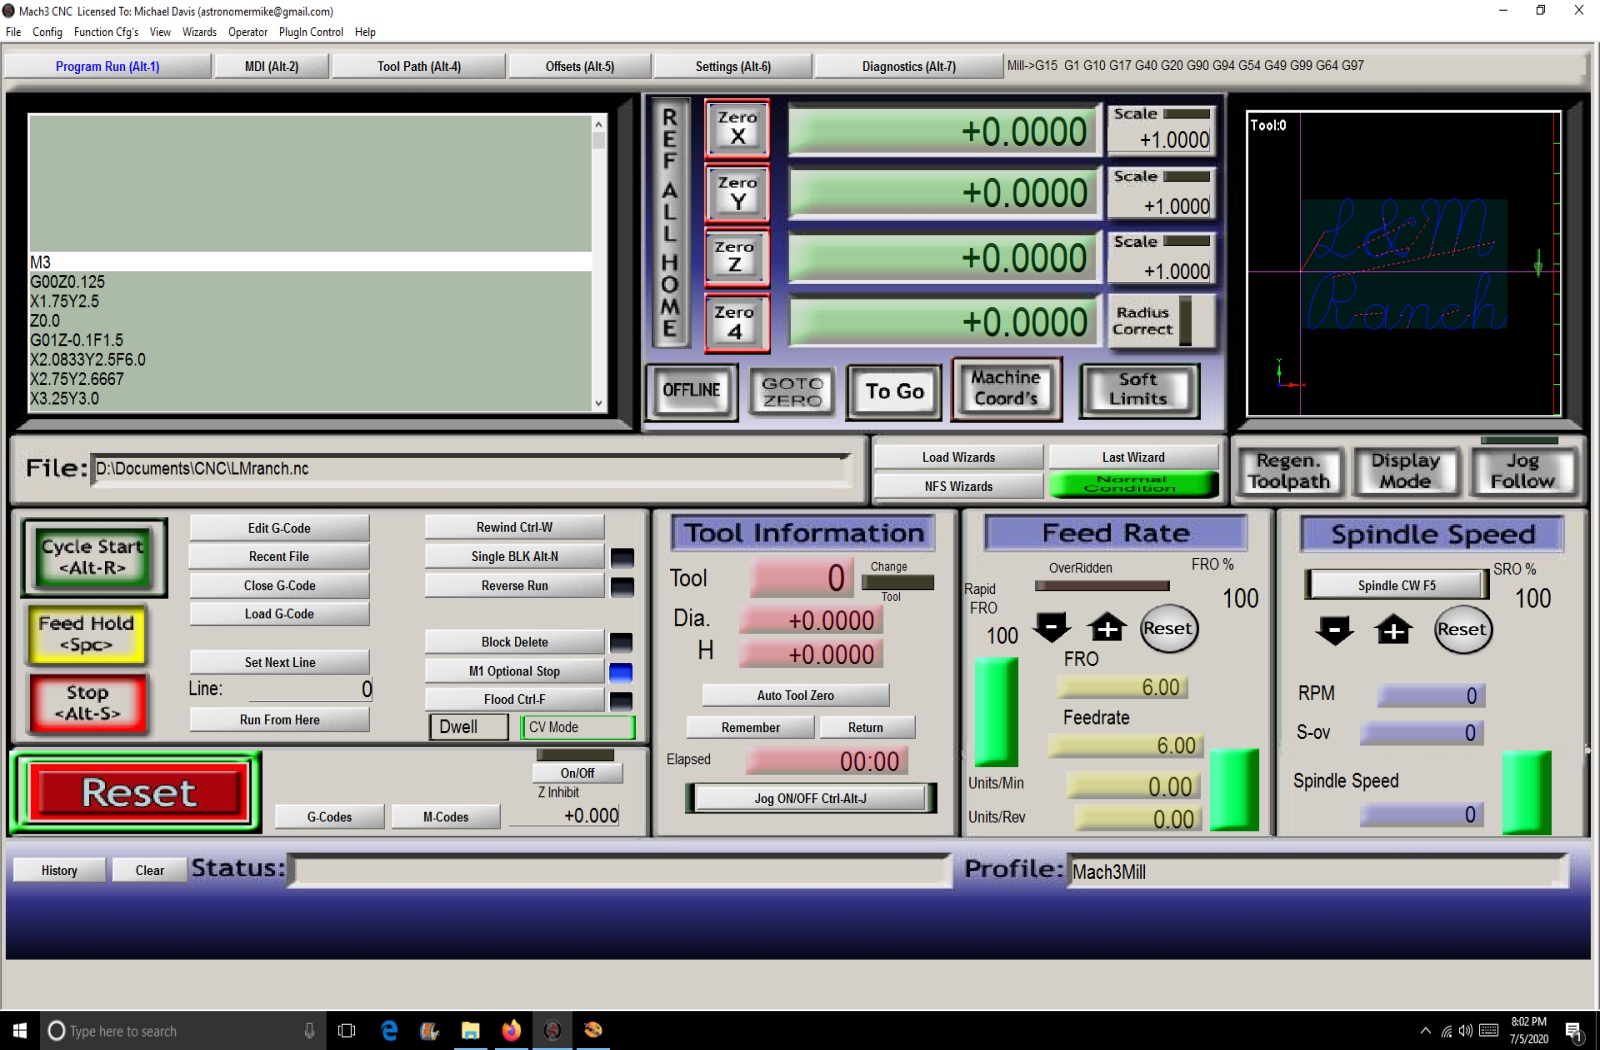Toggle Machine Coord's display

[1006, 388]
